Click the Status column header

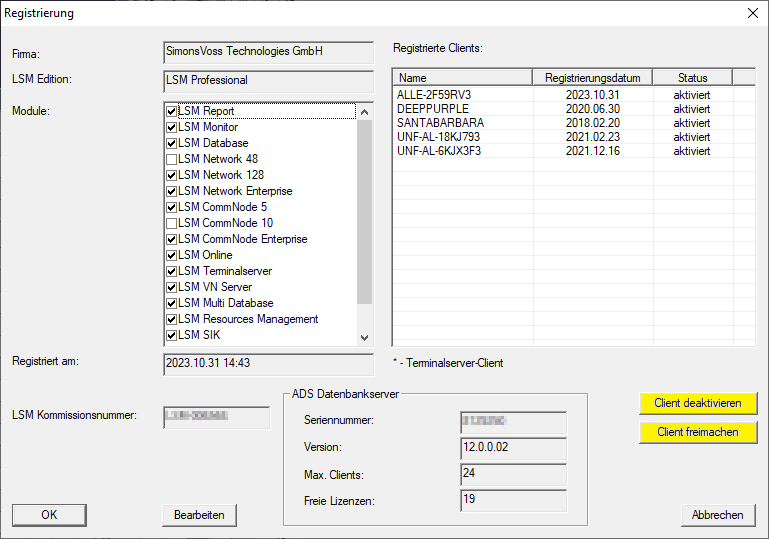[692, 78]
